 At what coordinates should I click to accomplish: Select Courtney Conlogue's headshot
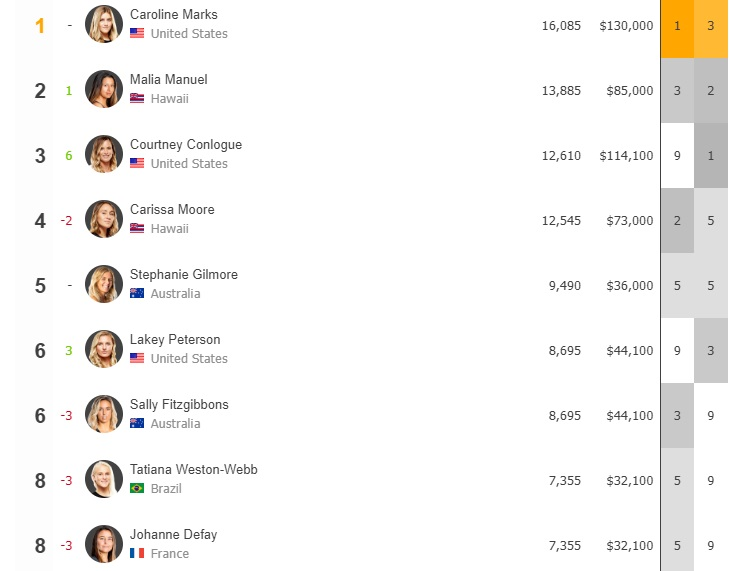click(104, 154)
